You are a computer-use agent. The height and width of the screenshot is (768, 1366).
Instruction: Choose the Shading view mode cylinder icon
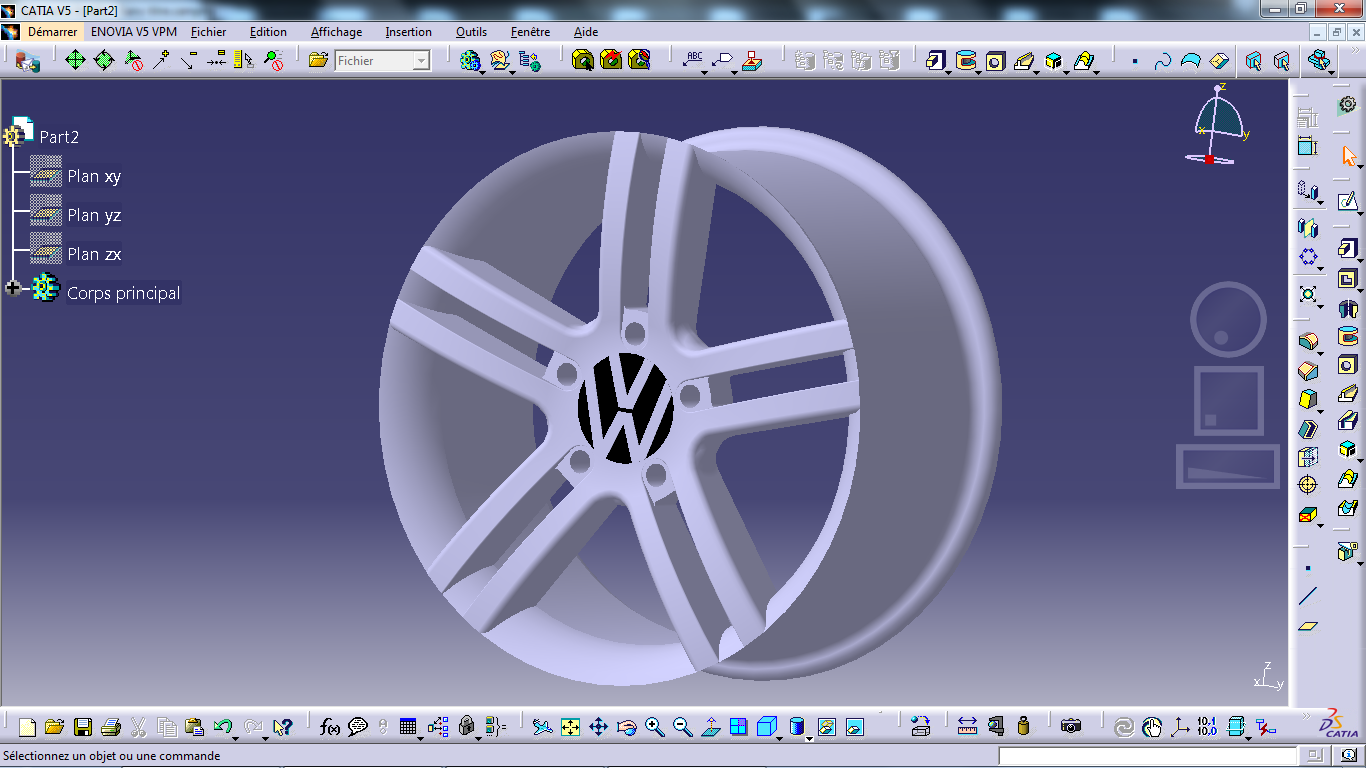click(797, 727)
